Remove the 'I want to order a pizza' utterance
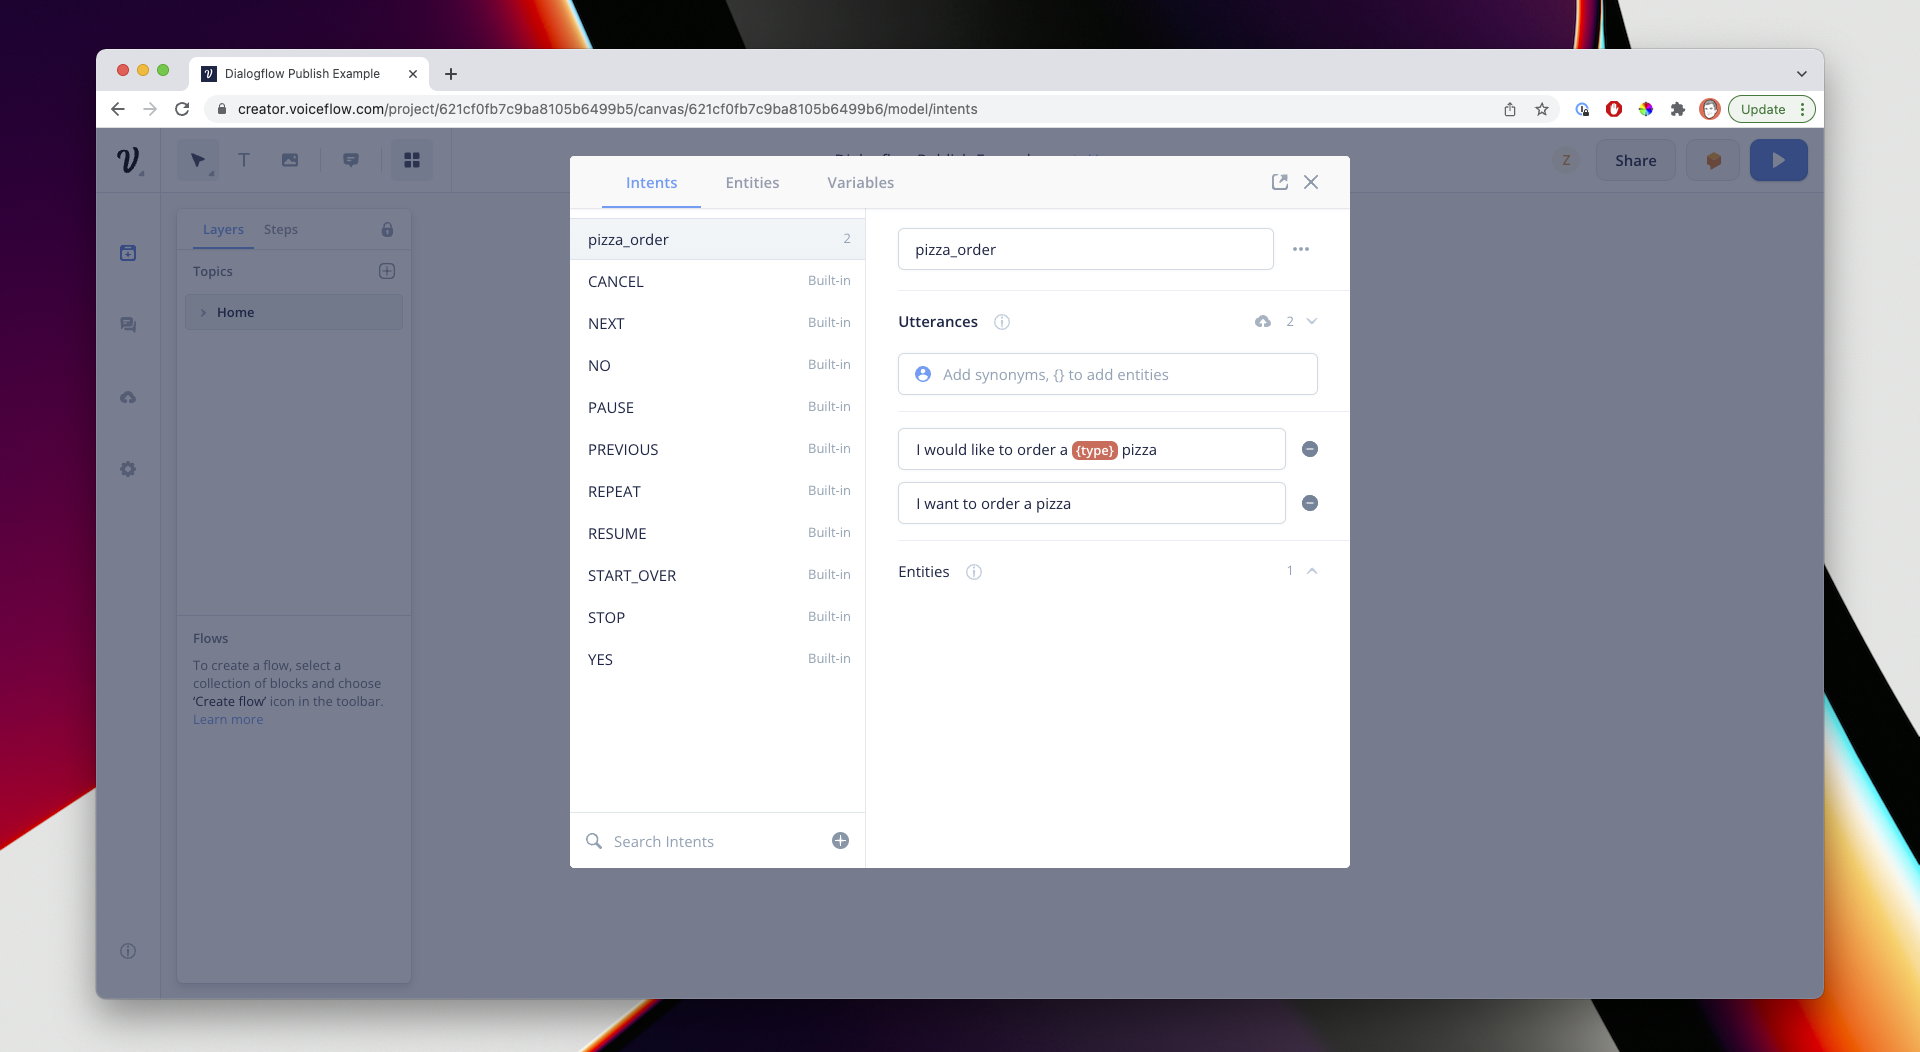 [1309, 503]
